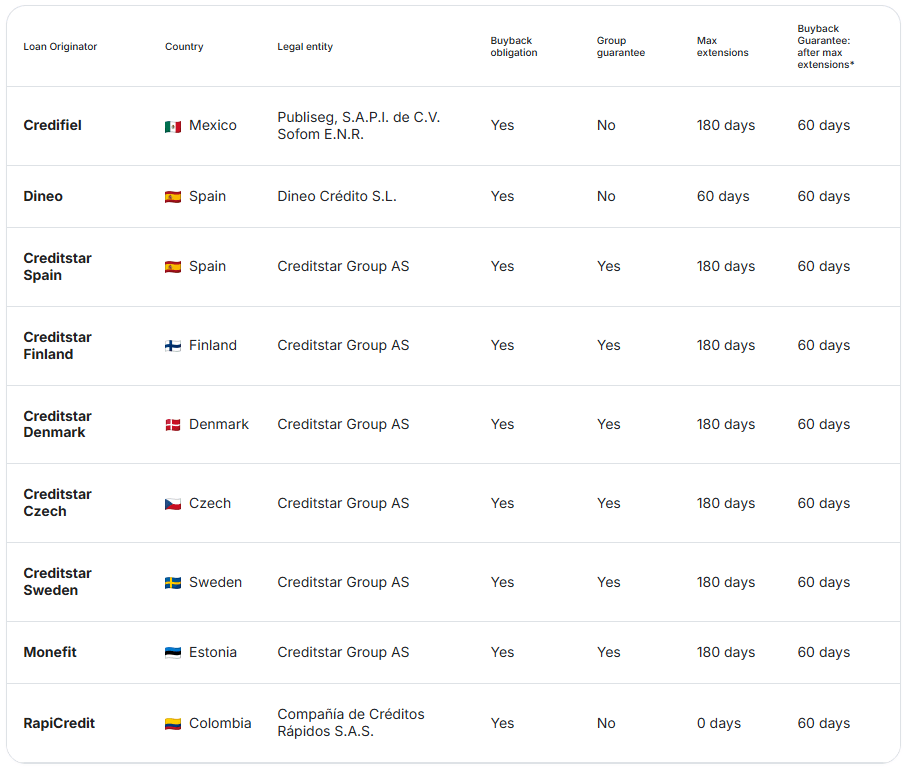Image resolution: width=906 pixels, height=768 pixels.
Task: Select the RapiCredit originator name
Action: tap(59, 724)
